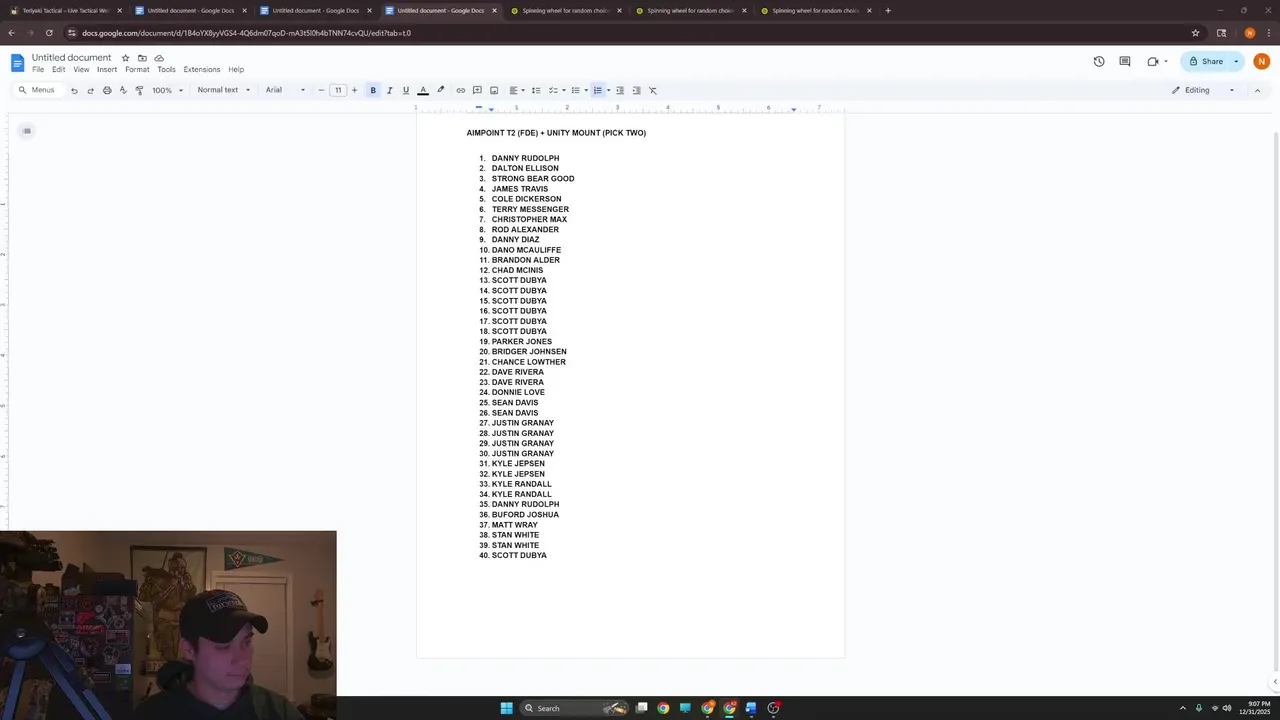
Task: Click the Untitled document title field
Action: click(71, 58)
